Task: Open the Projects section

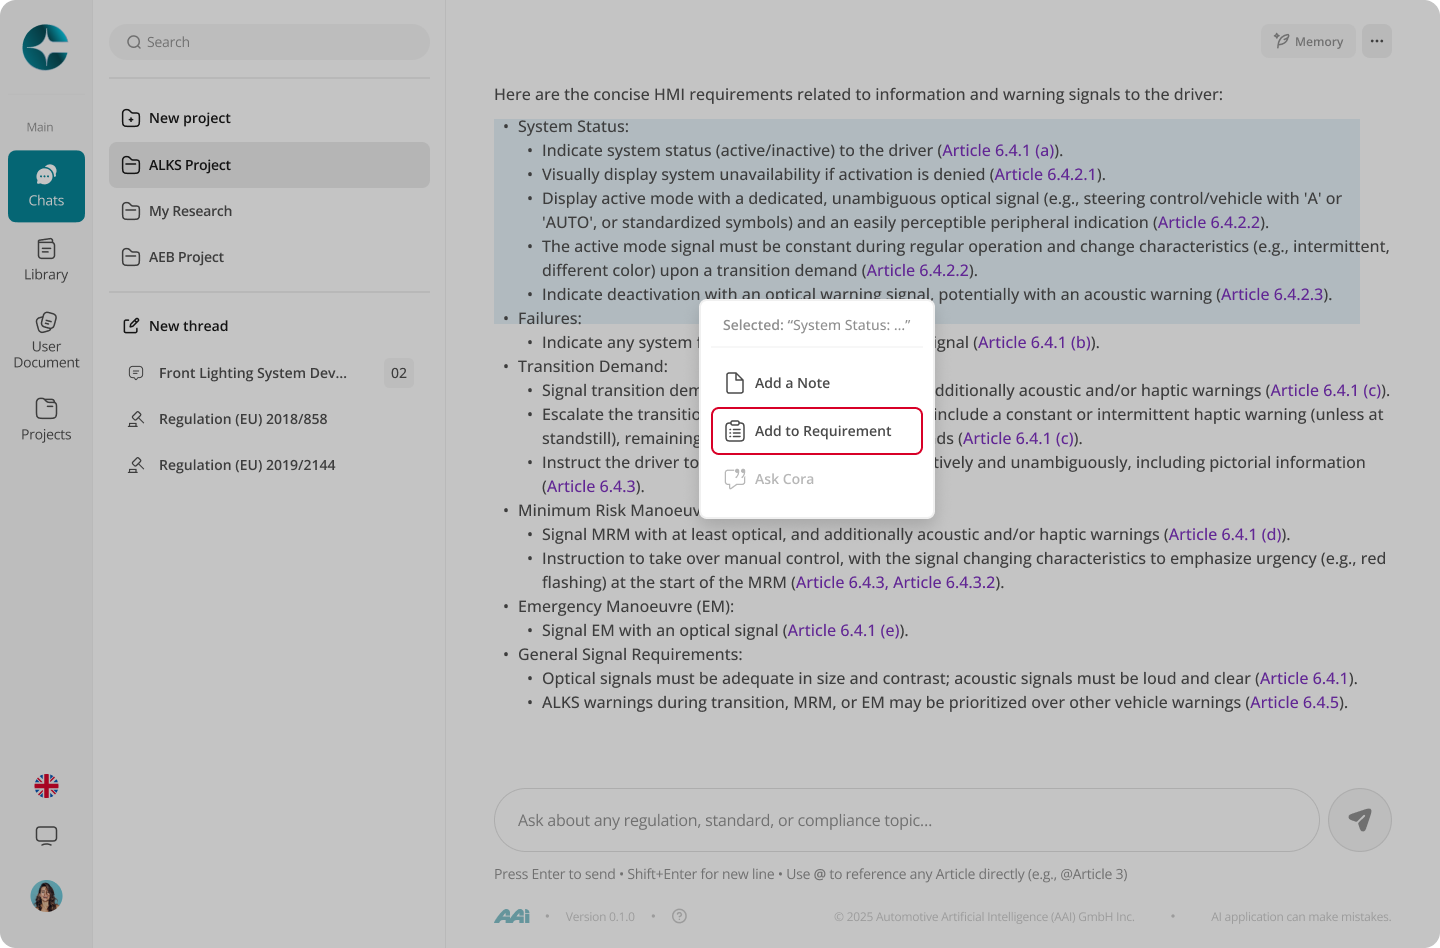Action: pos(46,419)
